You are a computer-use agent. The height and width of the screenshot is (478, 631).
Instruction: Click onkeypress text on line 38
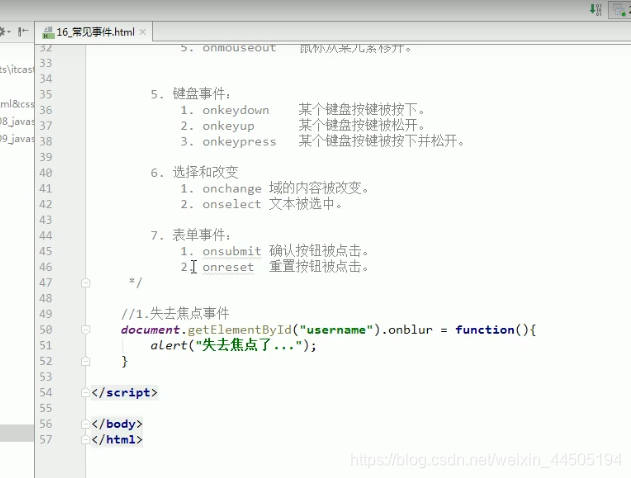(x=239, y=142)
